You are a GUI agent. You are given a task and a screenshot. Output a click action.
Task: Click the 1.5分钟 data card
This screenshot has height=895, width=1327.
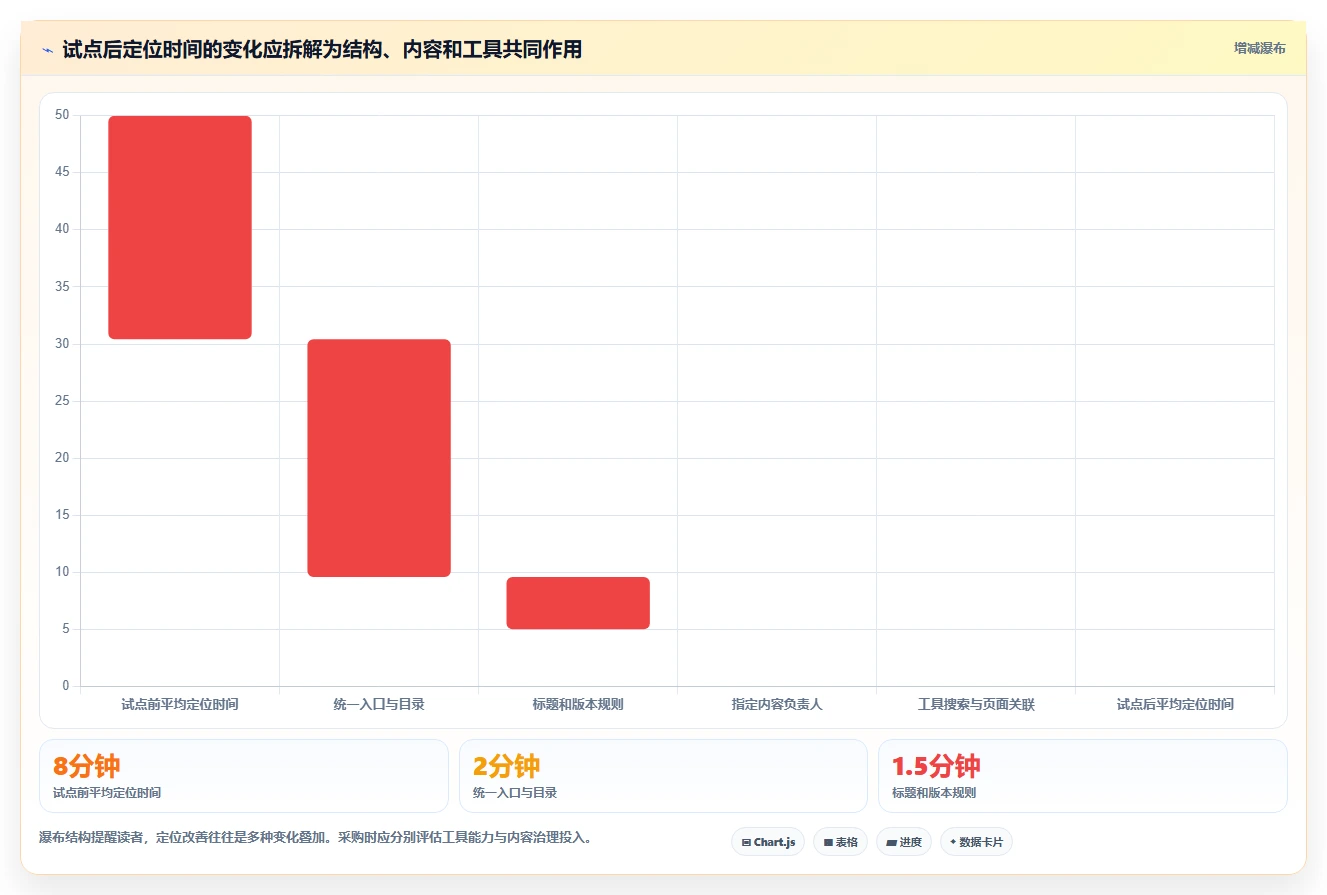click(1083, 776)
